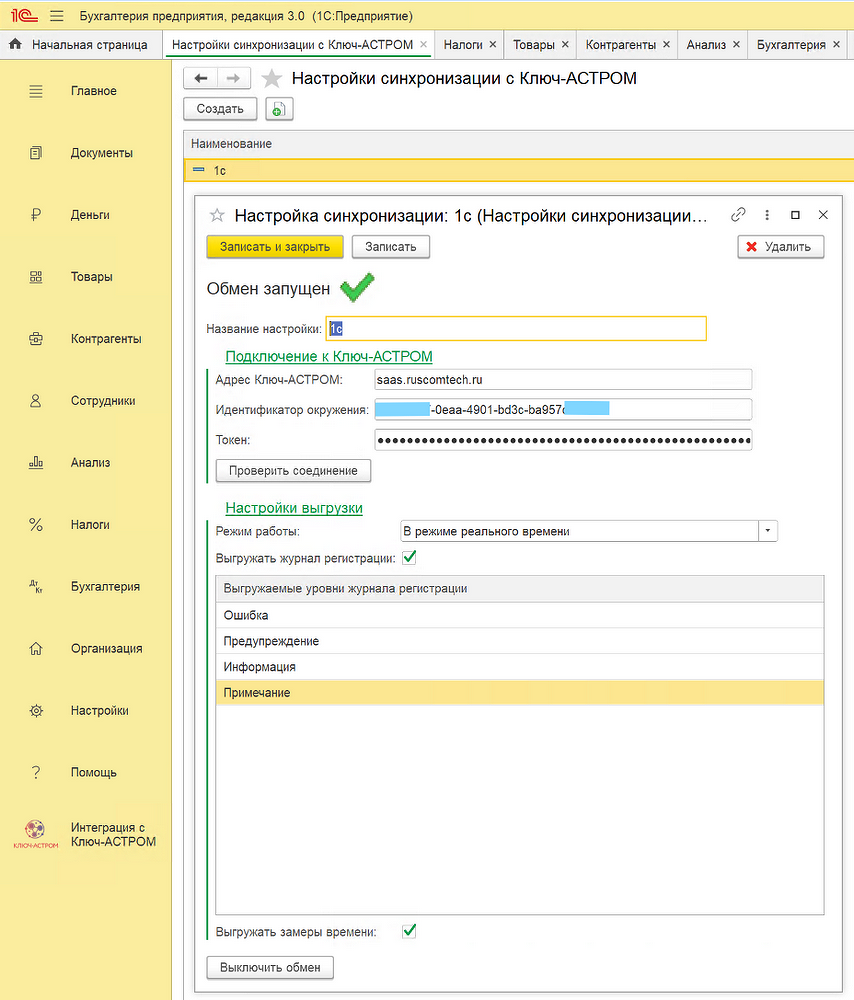Close the Контрагенты tab
854x1000 pixels.
666,45
